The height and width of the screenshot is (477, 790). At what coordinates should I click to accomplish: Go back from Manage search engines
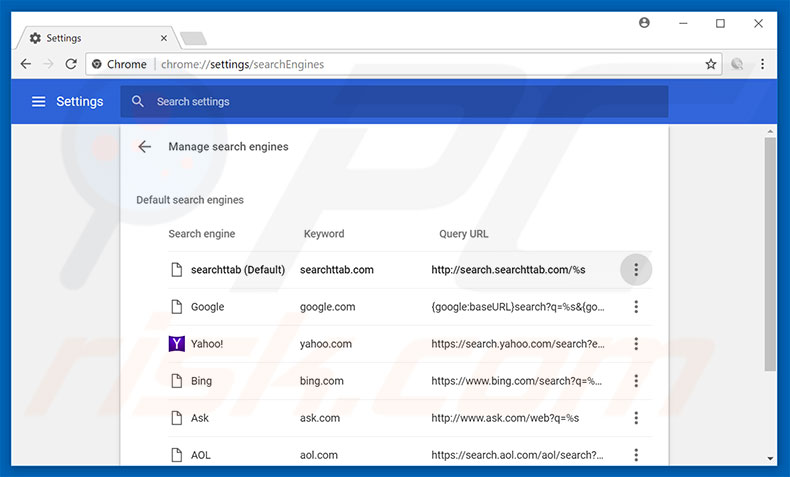[145, 147]
